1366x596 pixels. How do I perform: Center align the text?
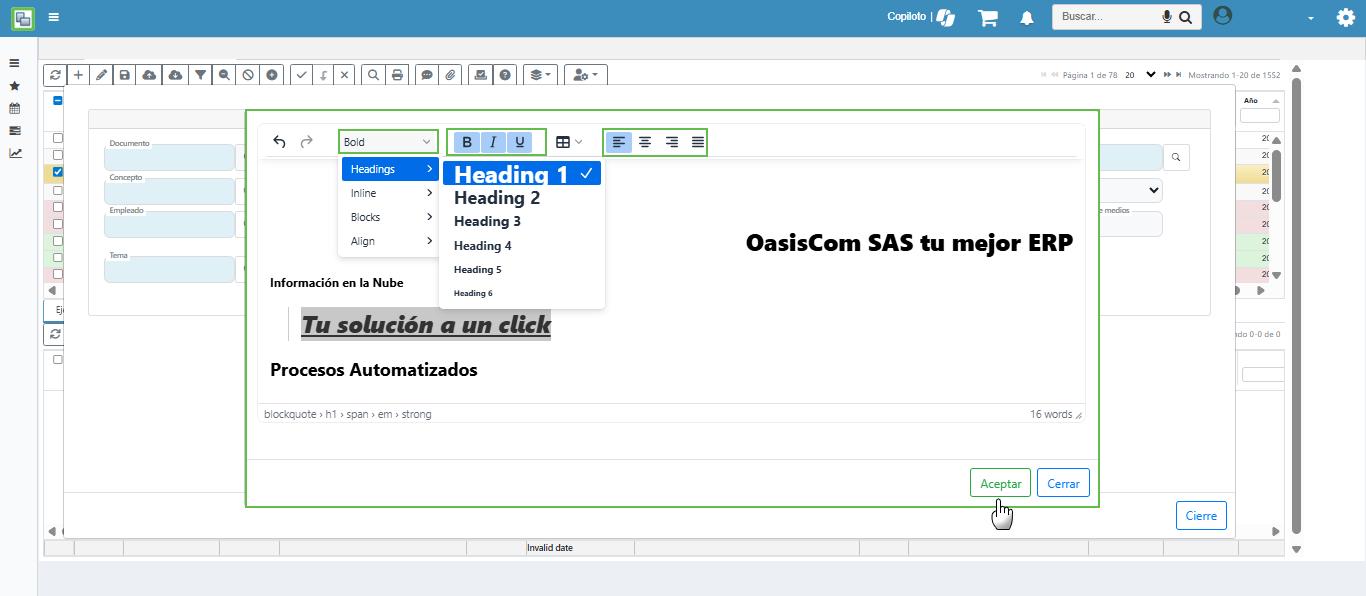tap(645, 142)
